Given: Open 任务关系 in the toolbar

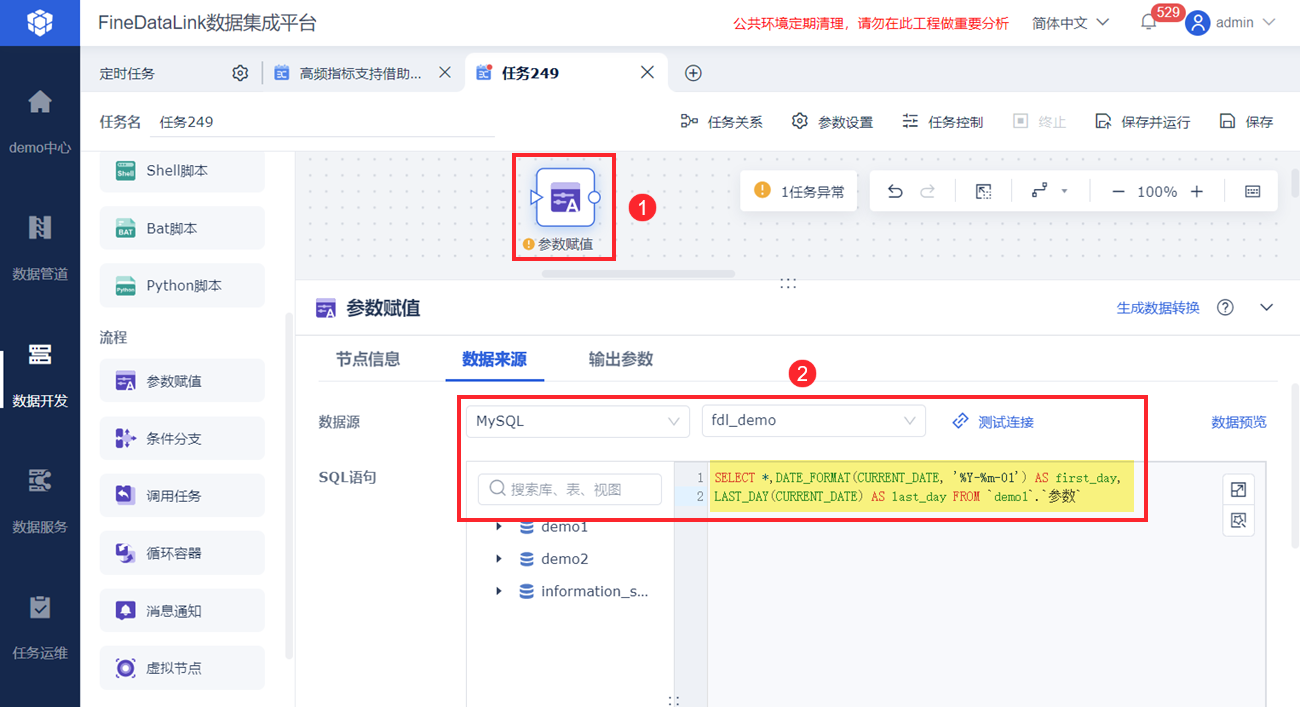Looking at the screenshot, I should click(x=721, y=122).
